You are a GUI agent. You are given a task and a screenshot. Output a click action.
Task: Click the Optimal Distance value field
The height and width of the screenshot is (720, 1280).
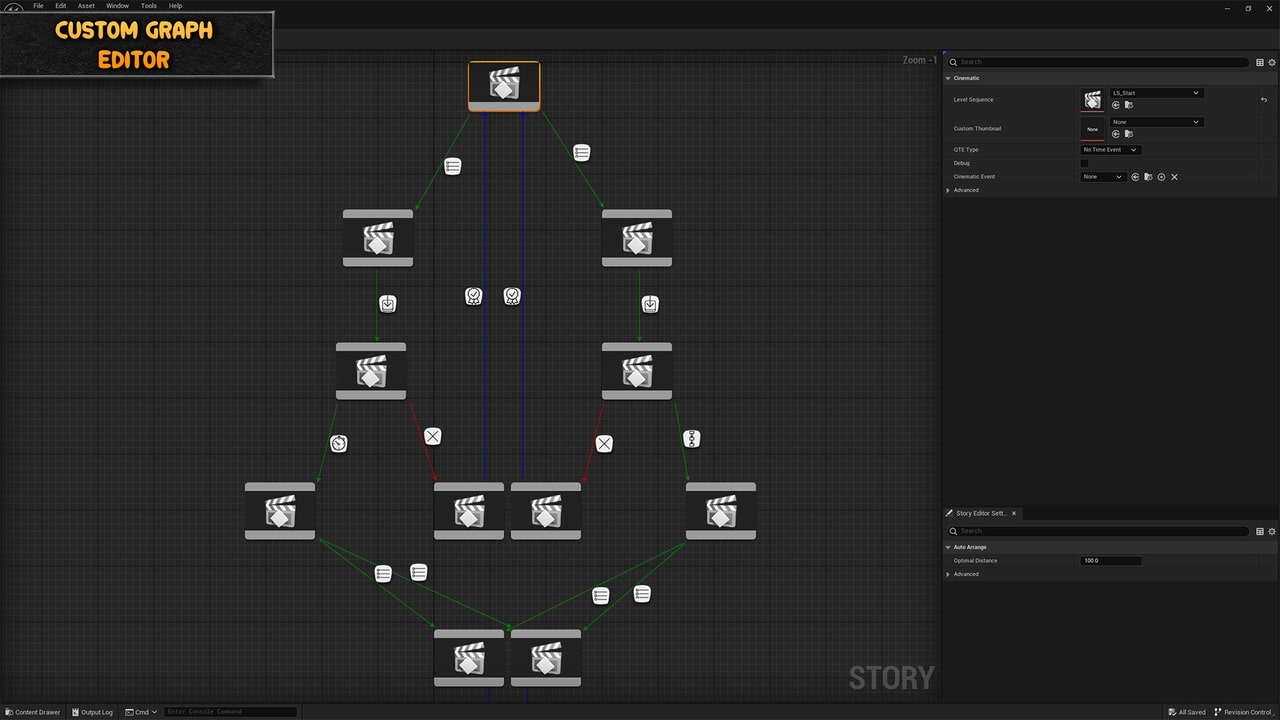pos(1110,561)
